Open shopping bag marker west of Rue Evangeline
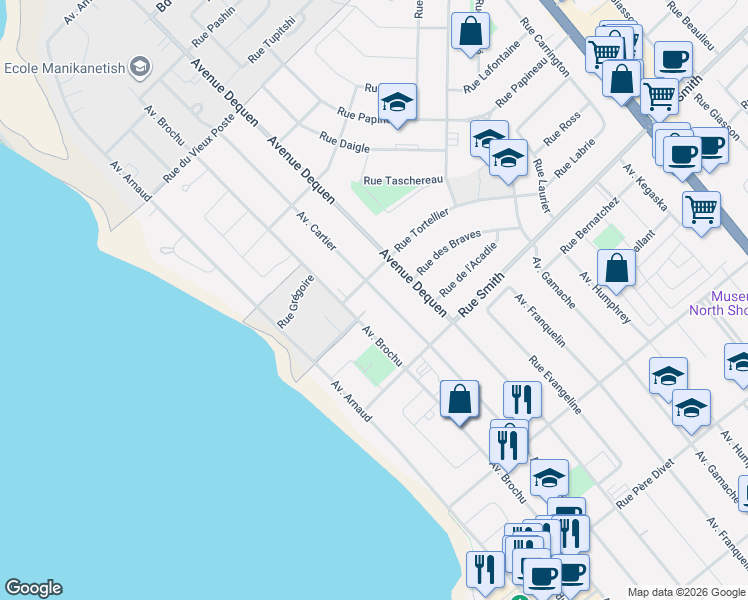The width and height of the screenshot is (748, 600). pos(459,400)
